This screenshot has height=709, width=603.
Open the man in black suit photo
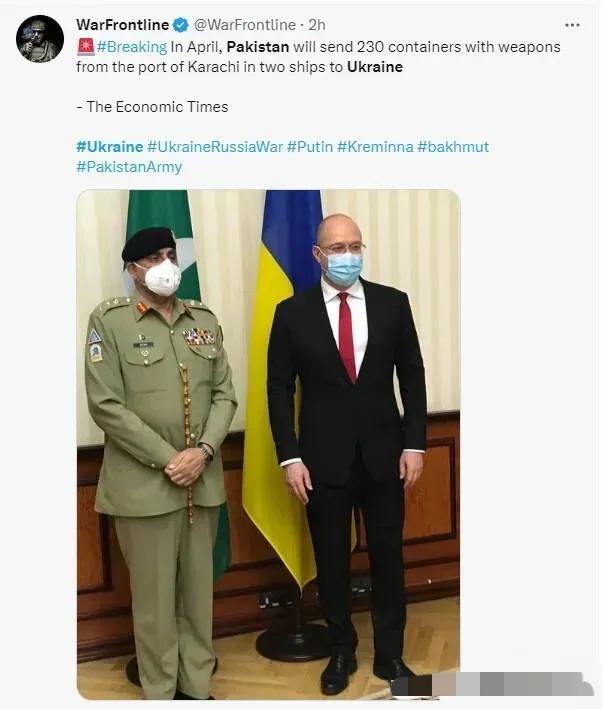[347, 452]
